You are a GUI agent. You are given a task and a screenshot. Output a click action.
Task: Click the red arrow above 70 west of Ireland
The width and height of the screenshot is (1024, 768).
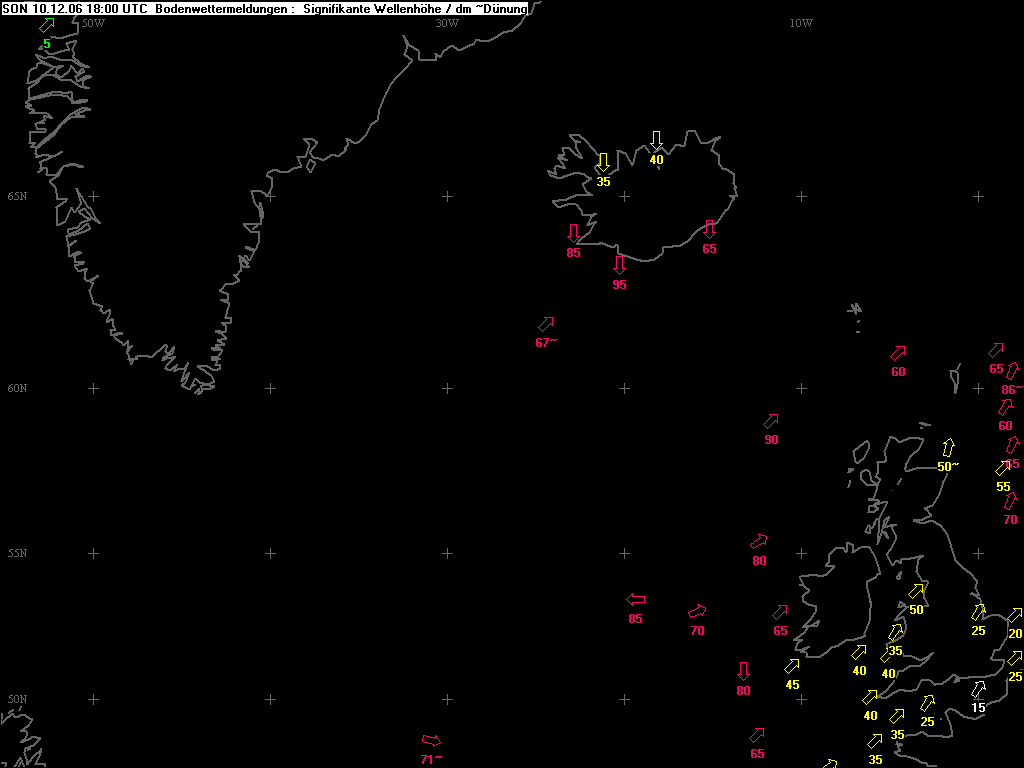(697, 612)
